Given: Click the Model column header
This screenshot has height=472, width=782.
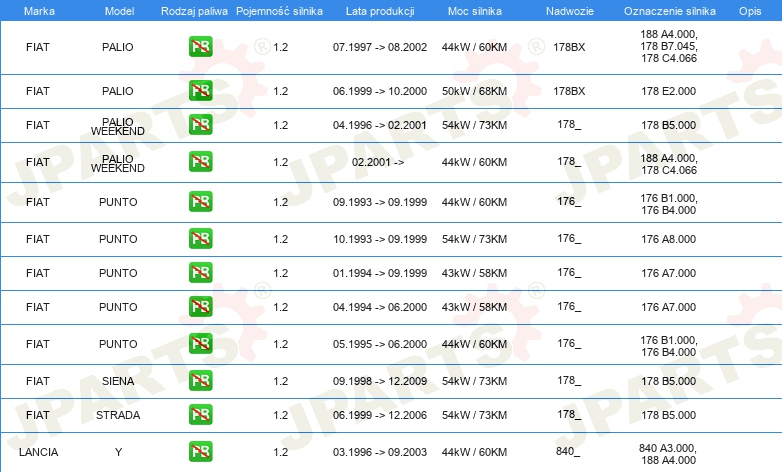Looking at the screenshot, I should 119,11.
